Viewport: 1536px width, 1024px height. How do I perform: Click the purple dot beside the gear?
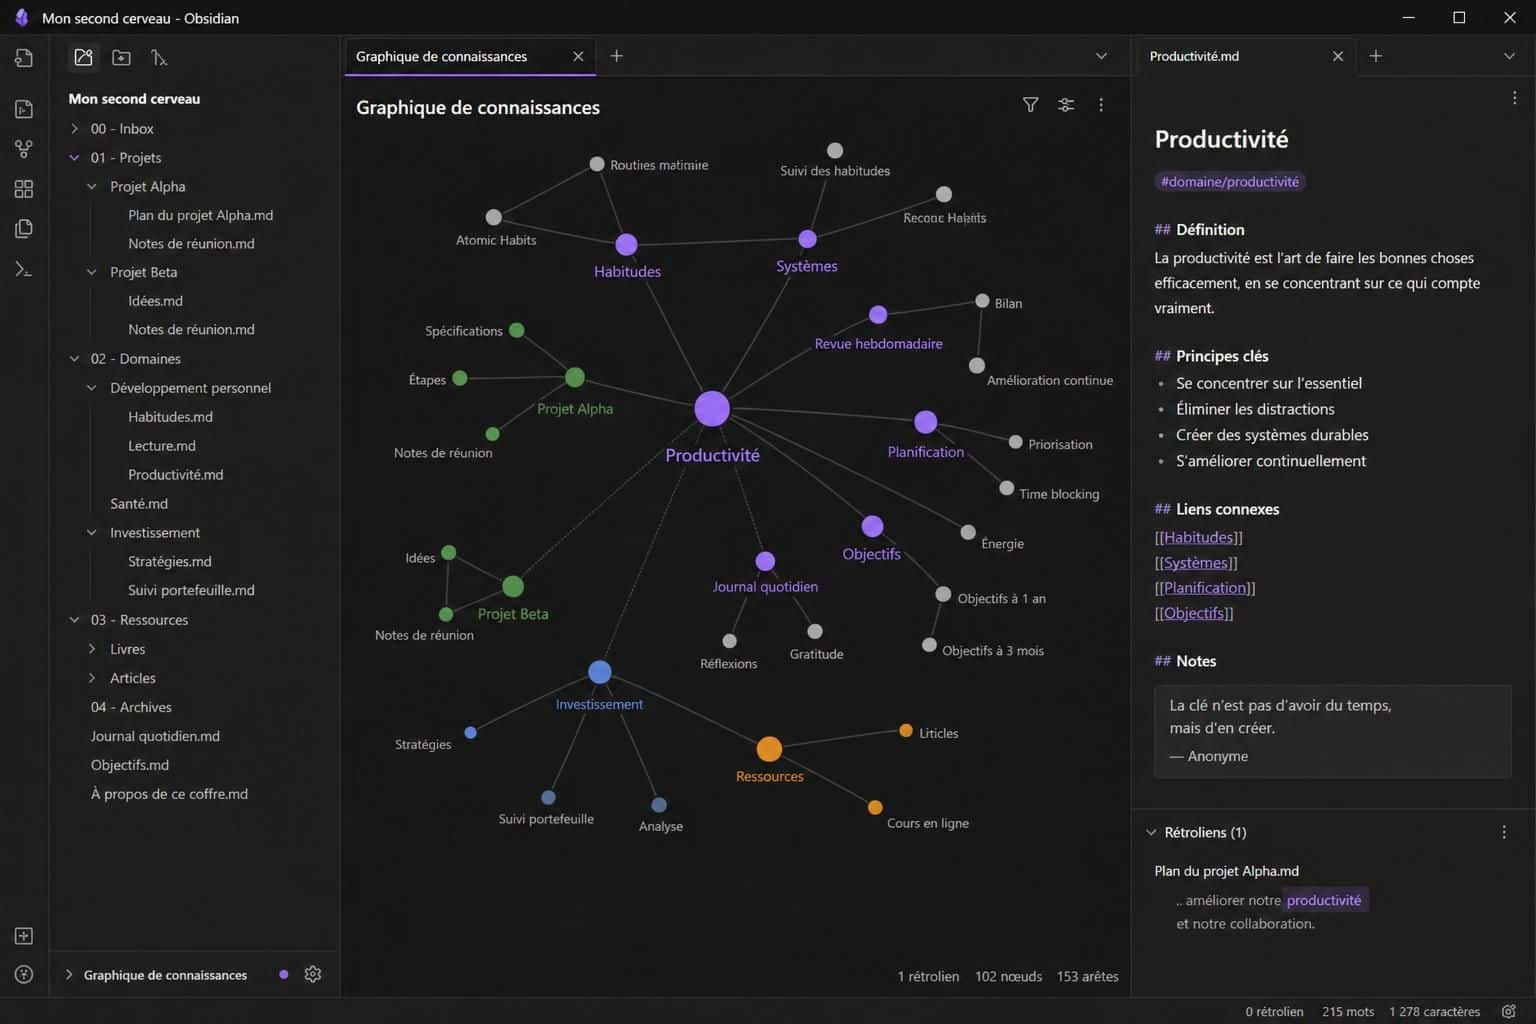pos(284,974)
